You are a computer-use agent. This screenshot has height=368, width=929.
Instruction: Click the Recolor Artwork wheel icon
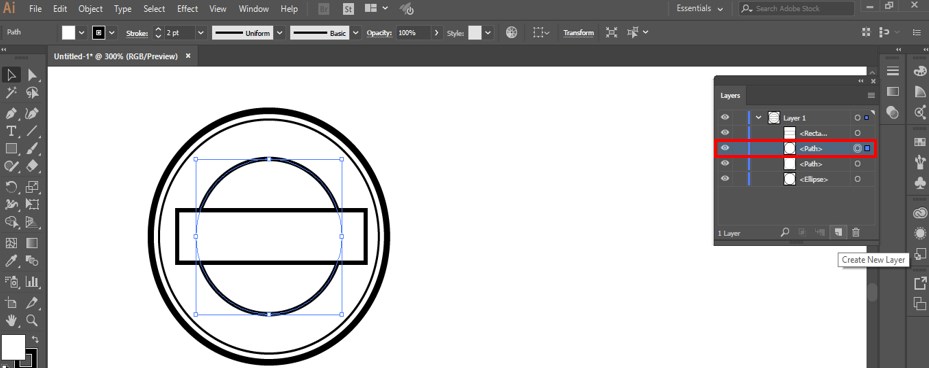[511, 33]
